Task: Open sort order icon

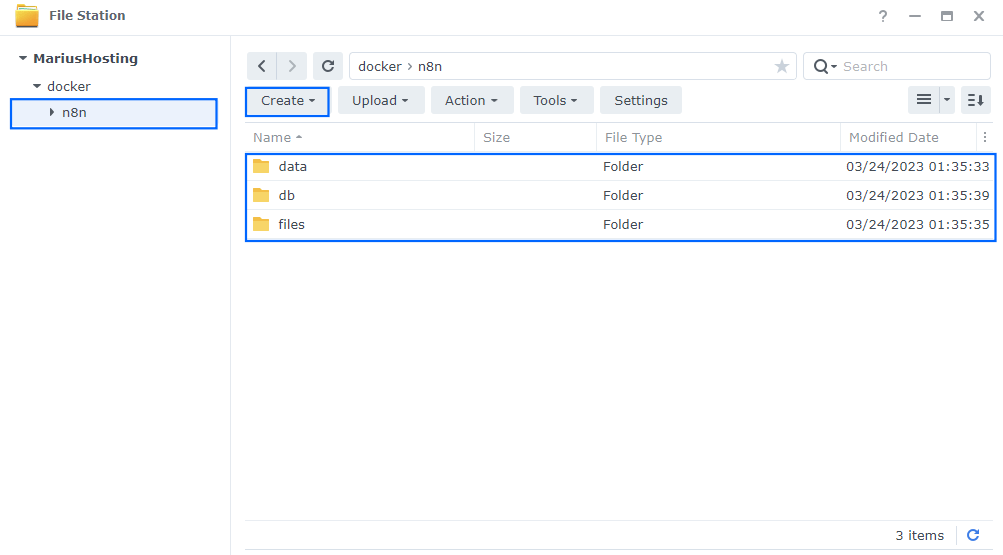Action: pyautogui.click(x=976, y=100)
